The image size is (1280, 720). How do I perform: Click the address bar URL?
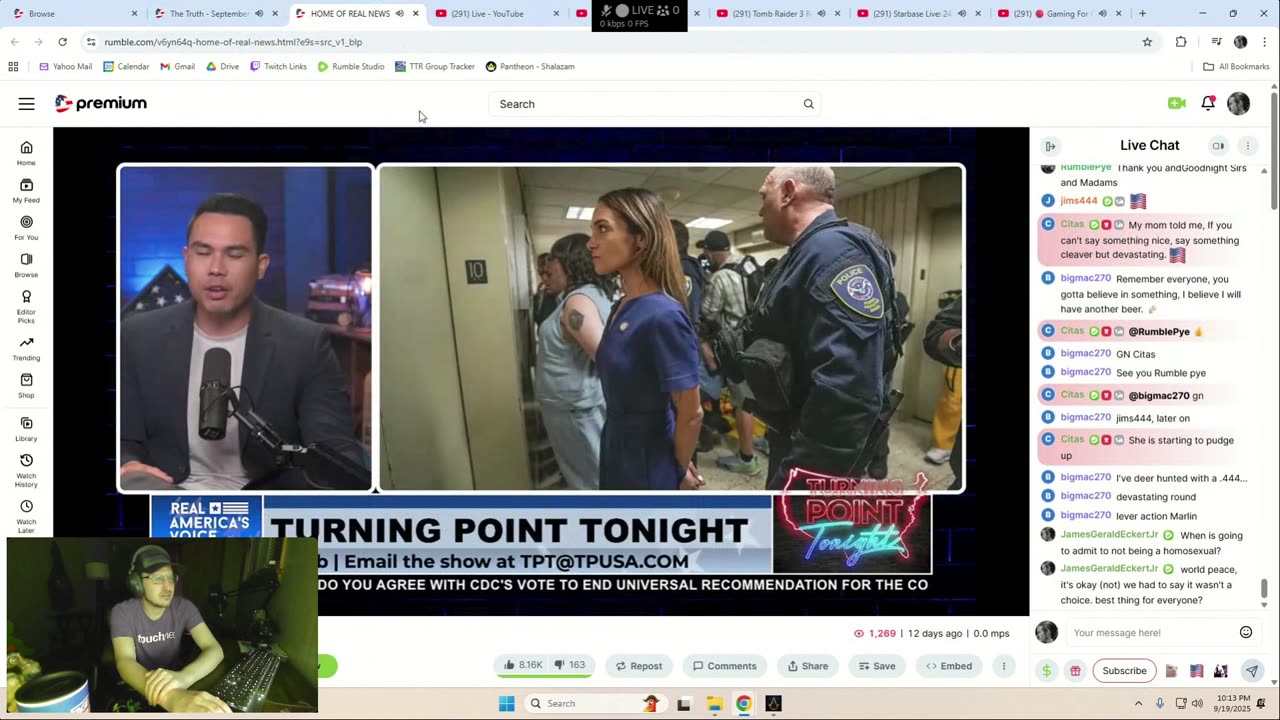(233, 42)
